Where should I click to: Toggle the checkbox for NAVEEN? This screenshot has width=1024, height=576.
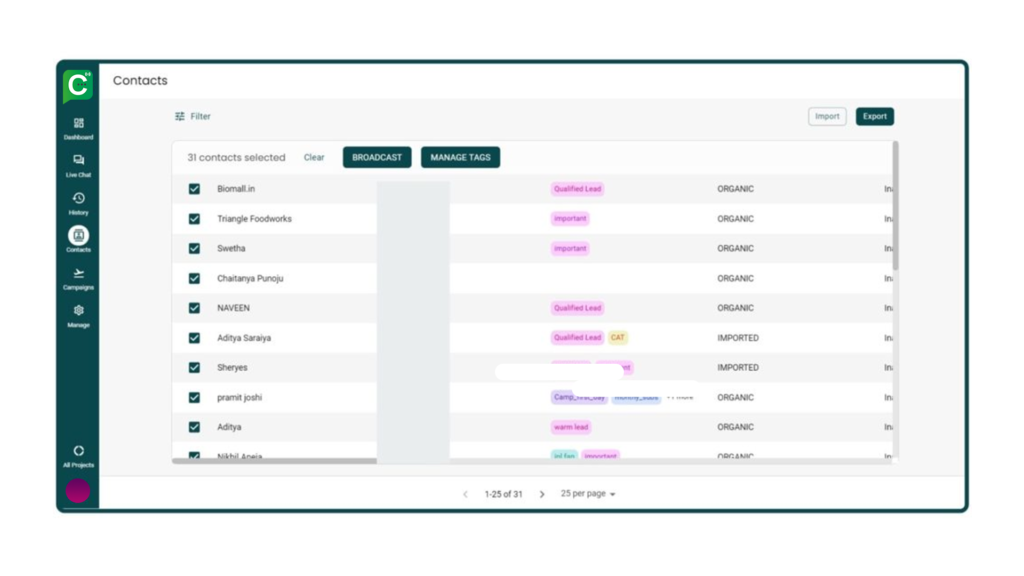tap(194, 308)
